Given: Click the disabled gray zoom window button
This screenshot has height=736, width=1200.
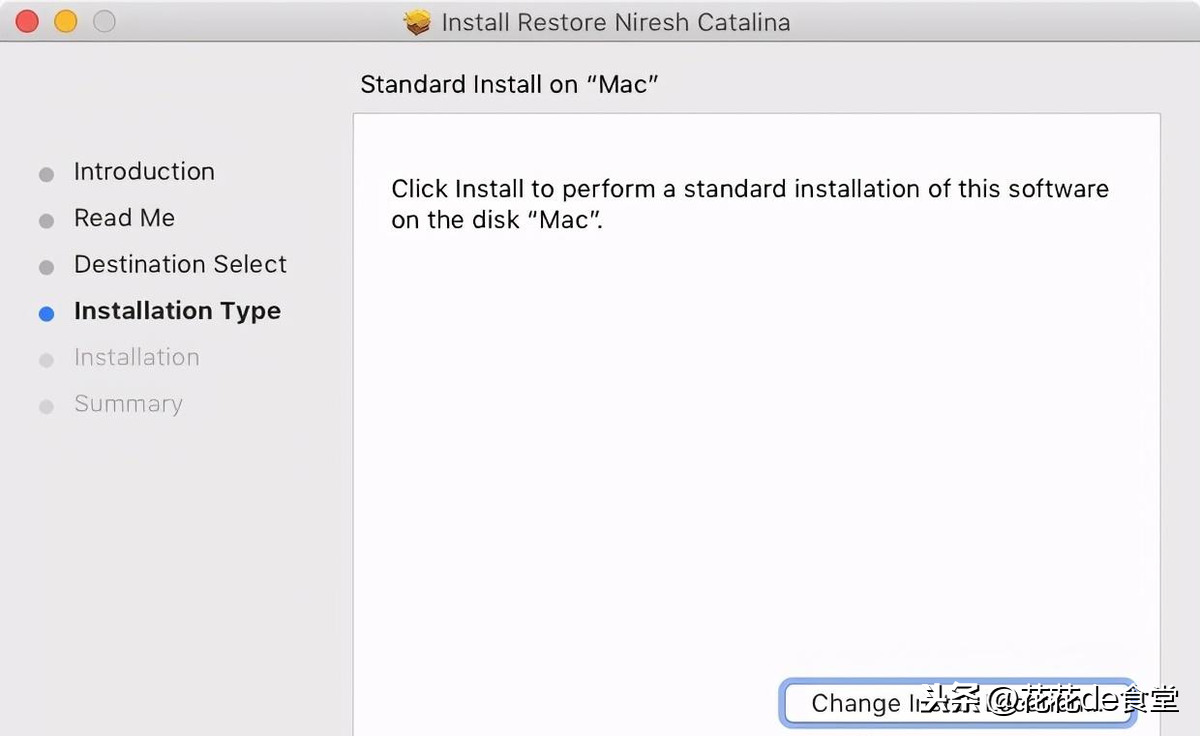Looking at the screenshot, I should click(x=104, y=21).
